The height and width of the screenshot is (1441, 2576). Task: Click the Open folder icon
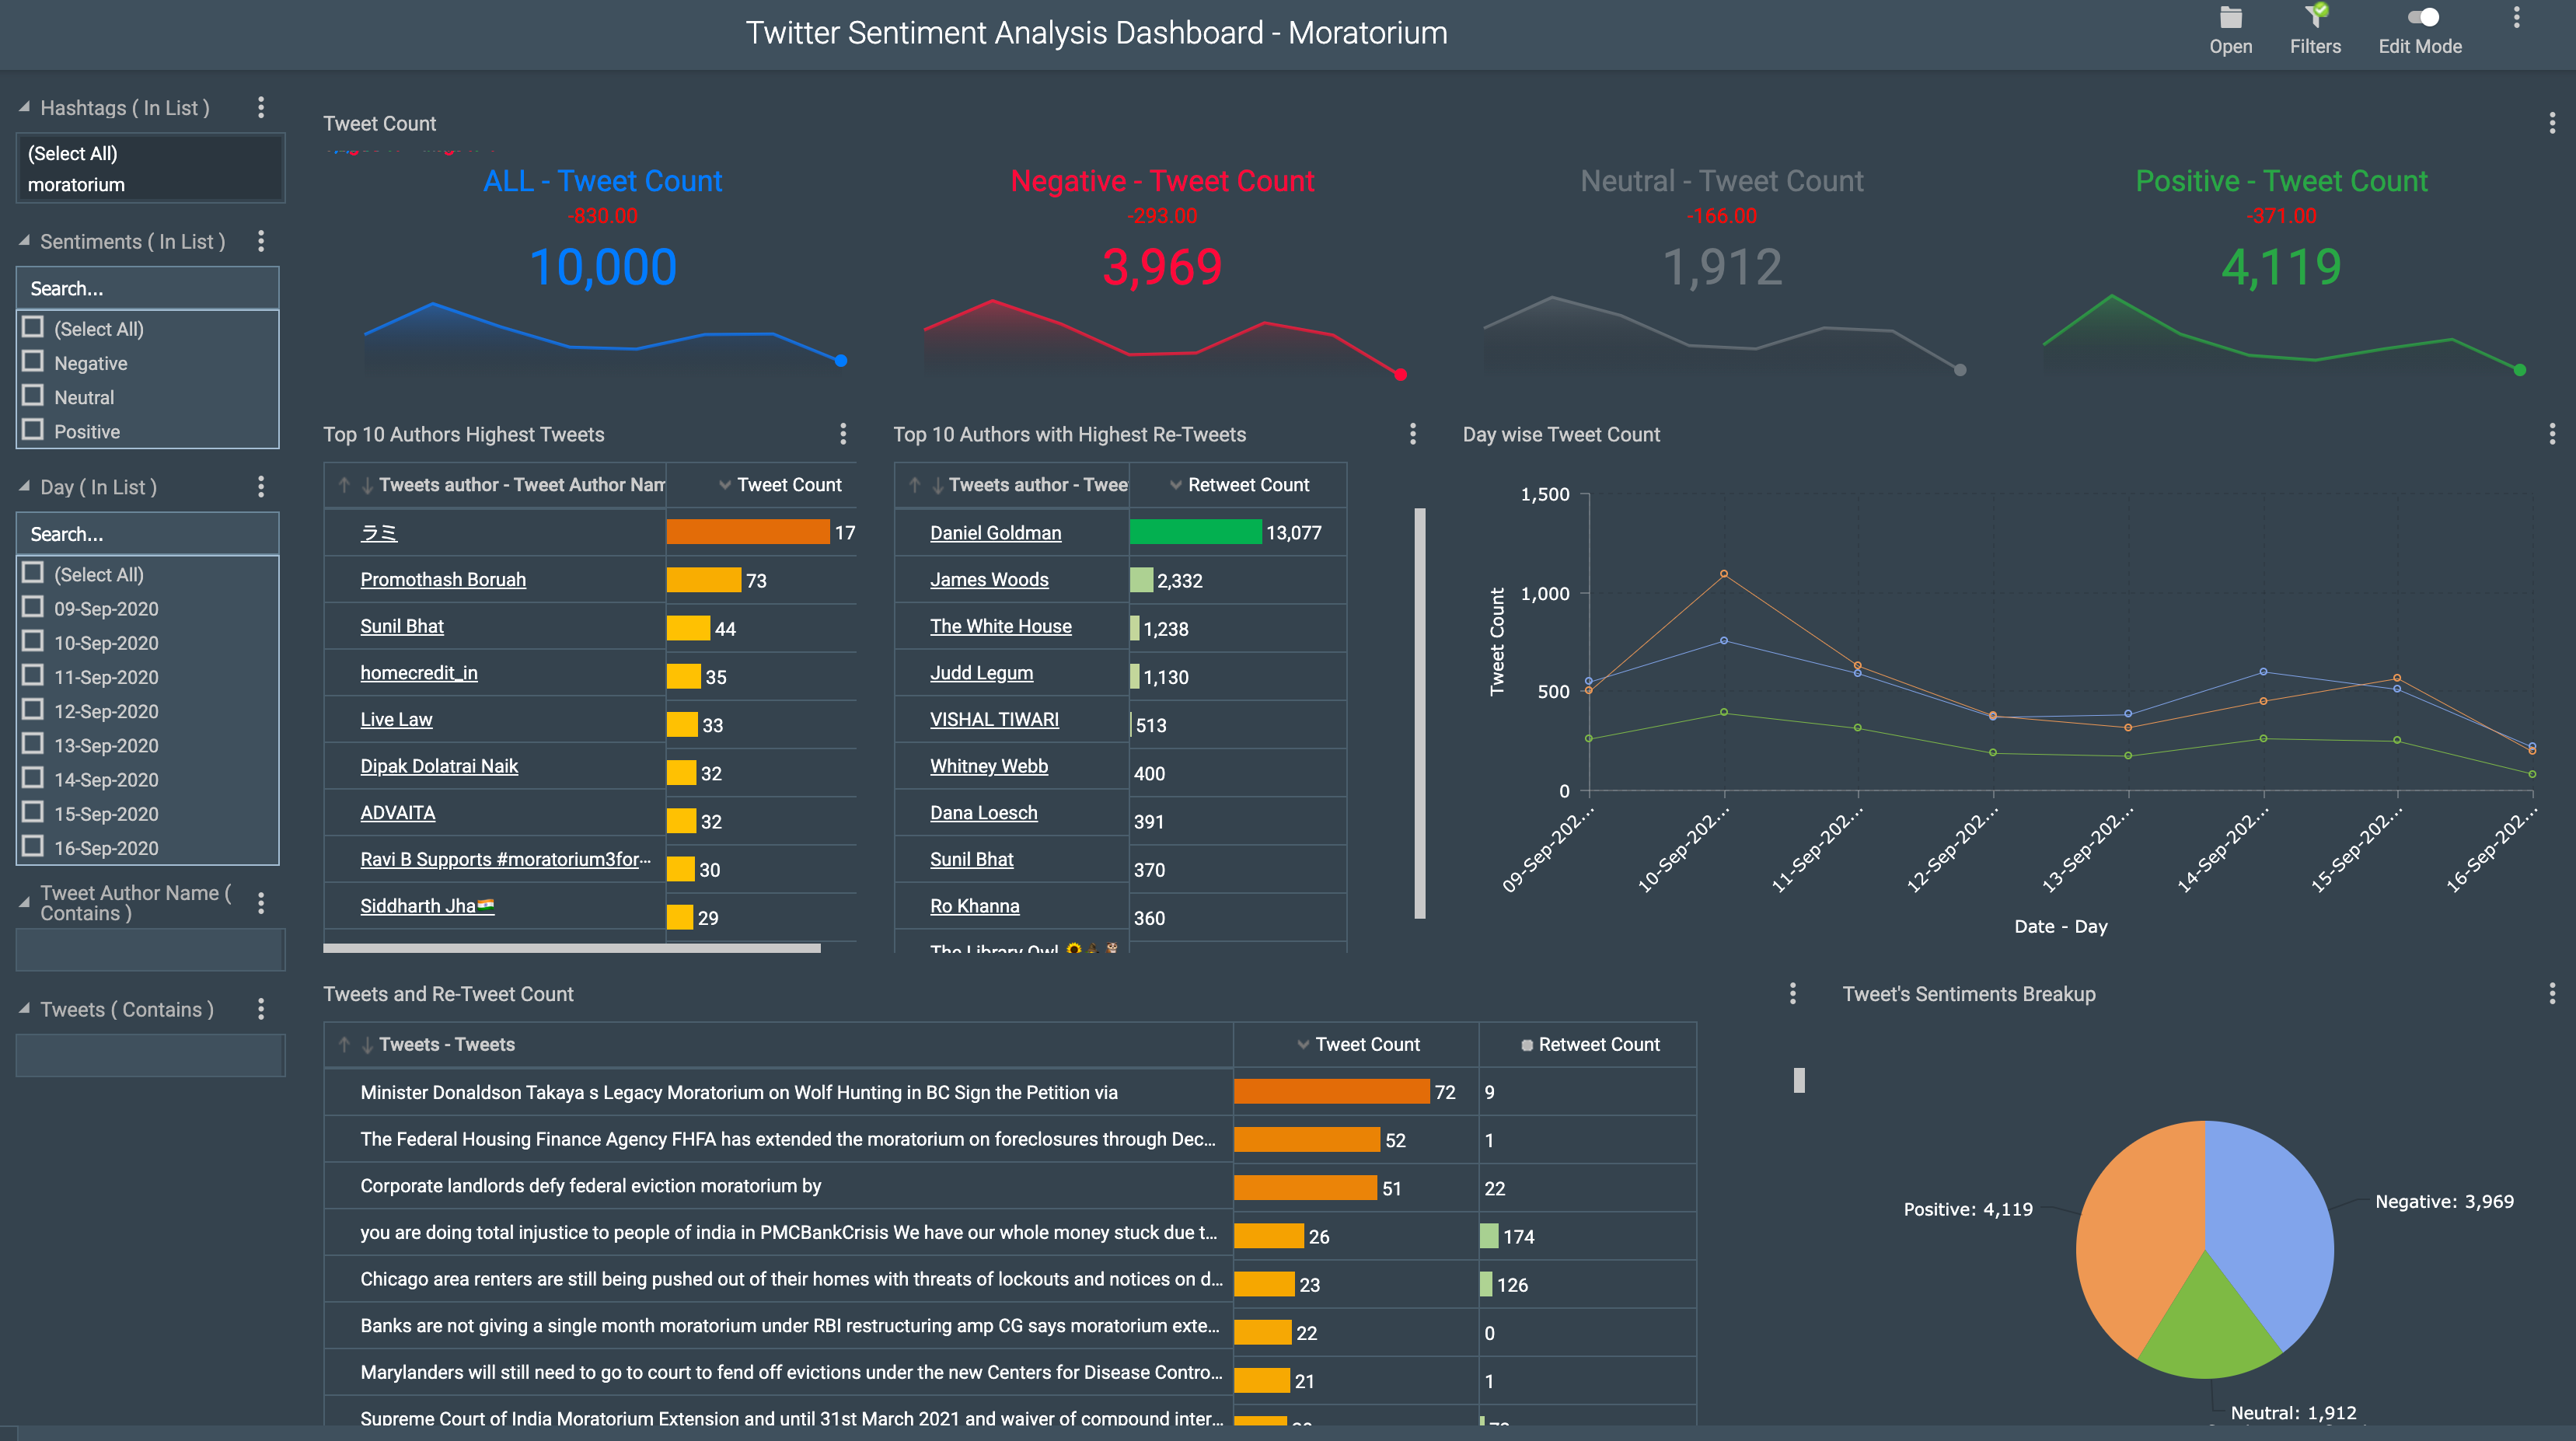[2230, 18]
